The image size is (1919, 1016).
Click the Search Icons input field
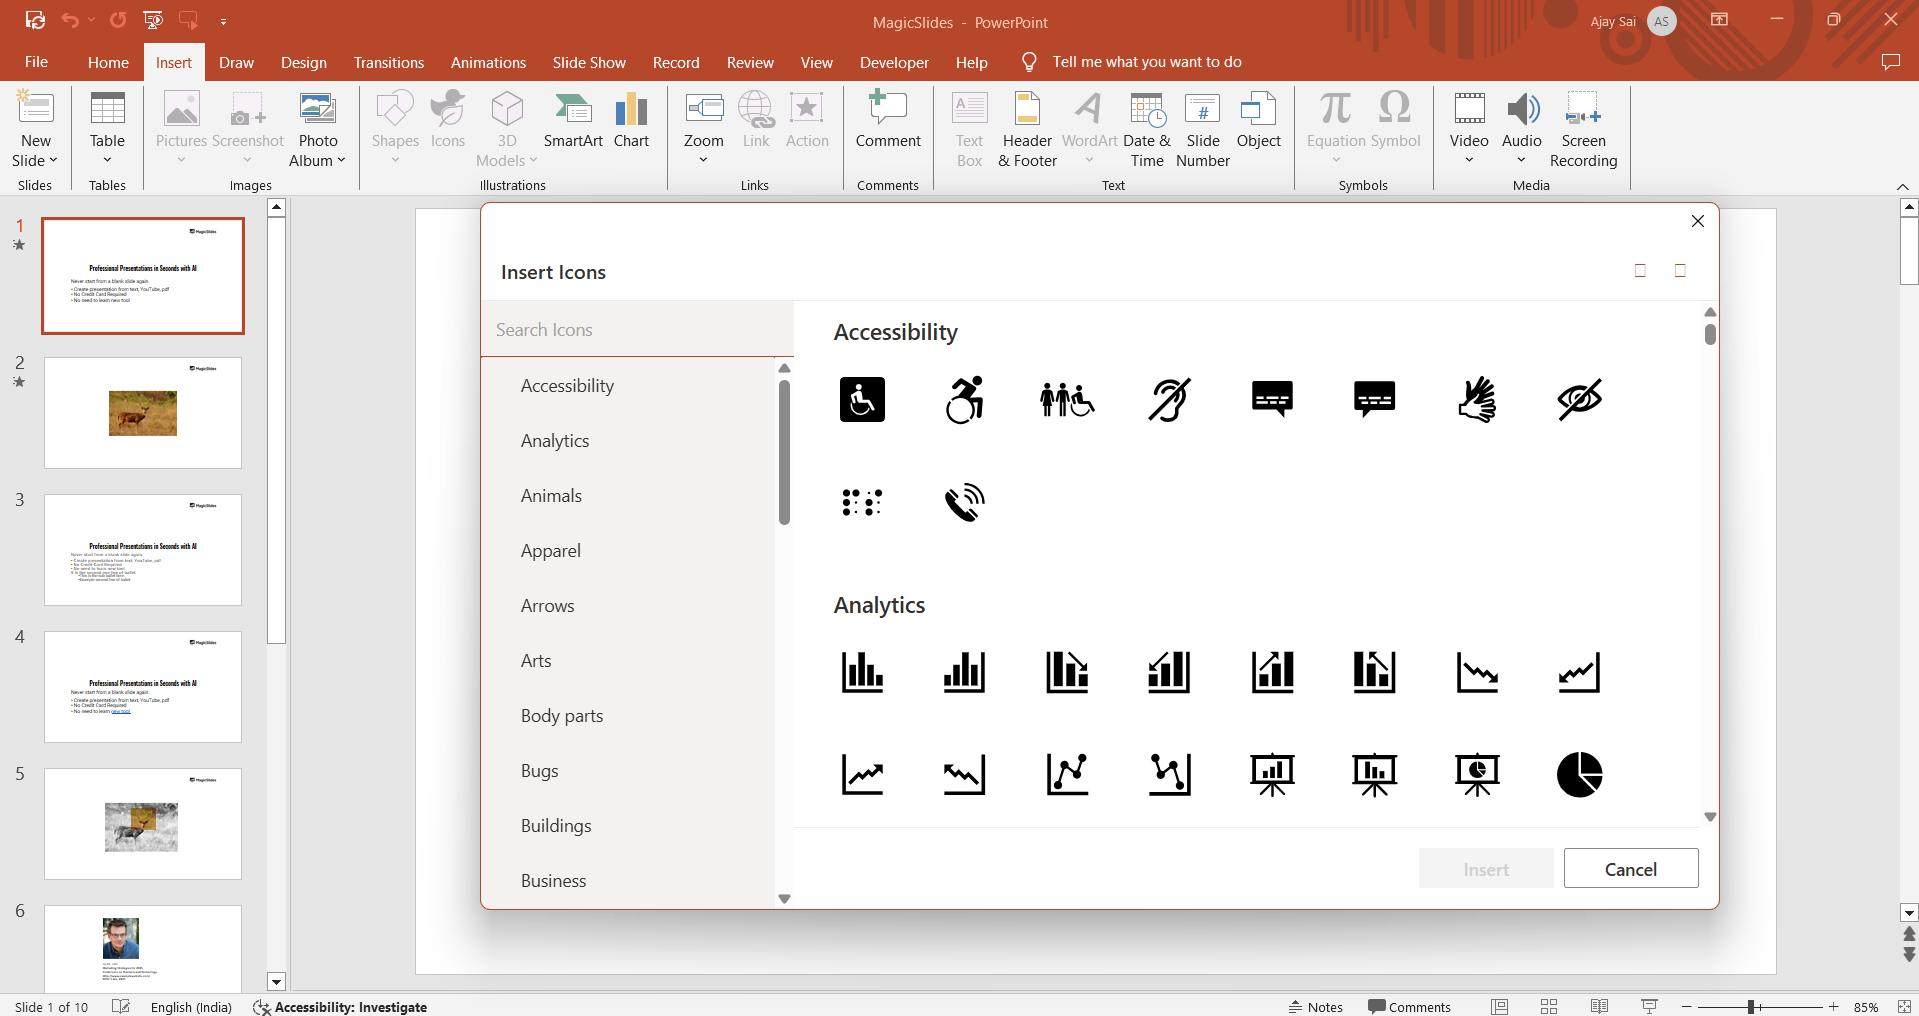[x=637, y=330]
